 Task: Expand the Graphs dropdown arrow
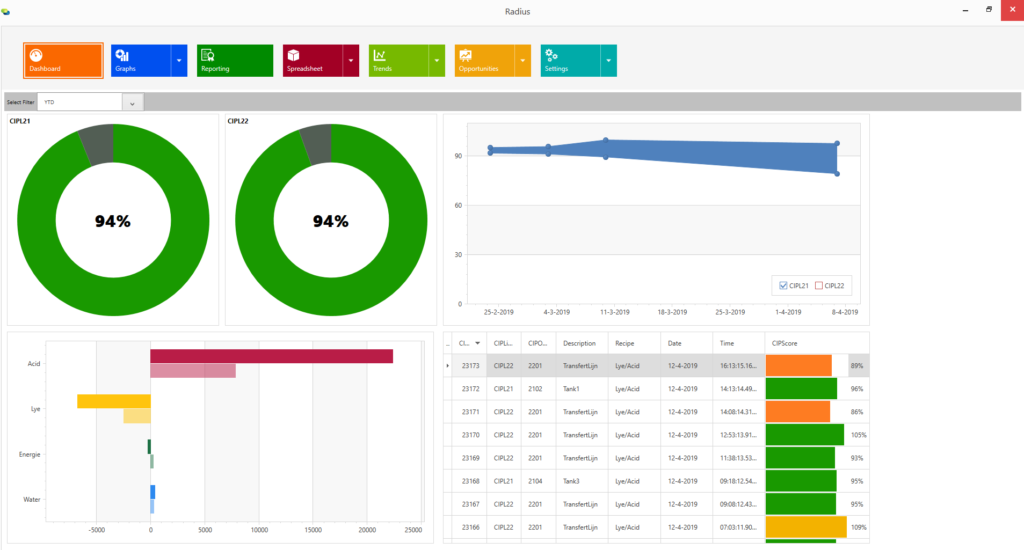point(179,61)
